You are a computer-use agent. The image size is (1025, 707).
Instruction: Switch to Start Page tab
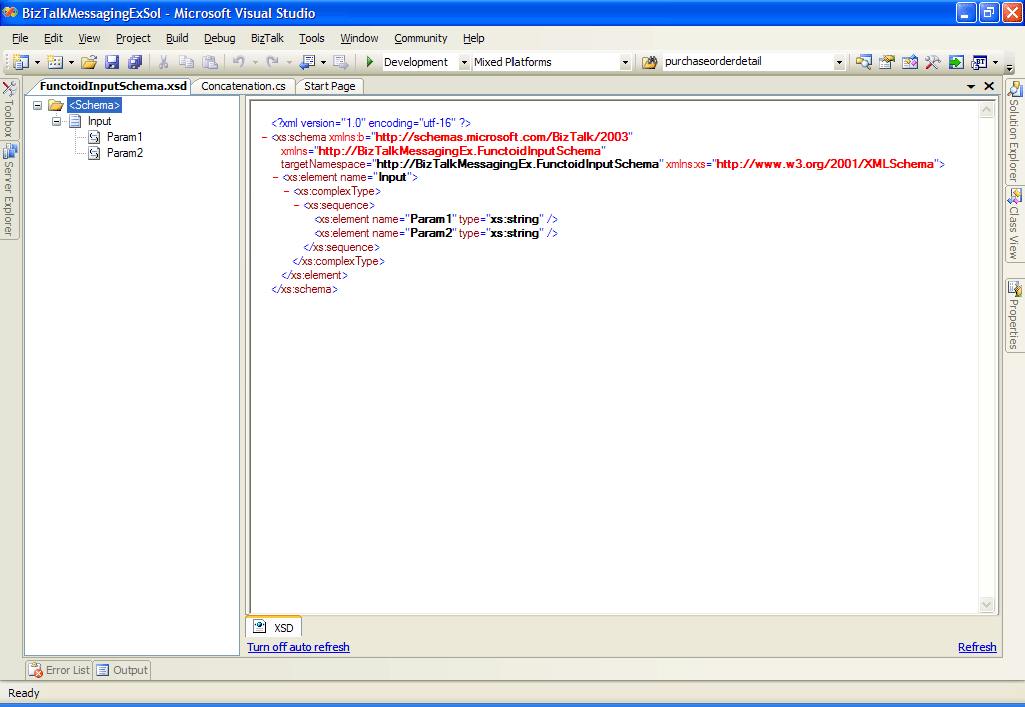(329, 86)
